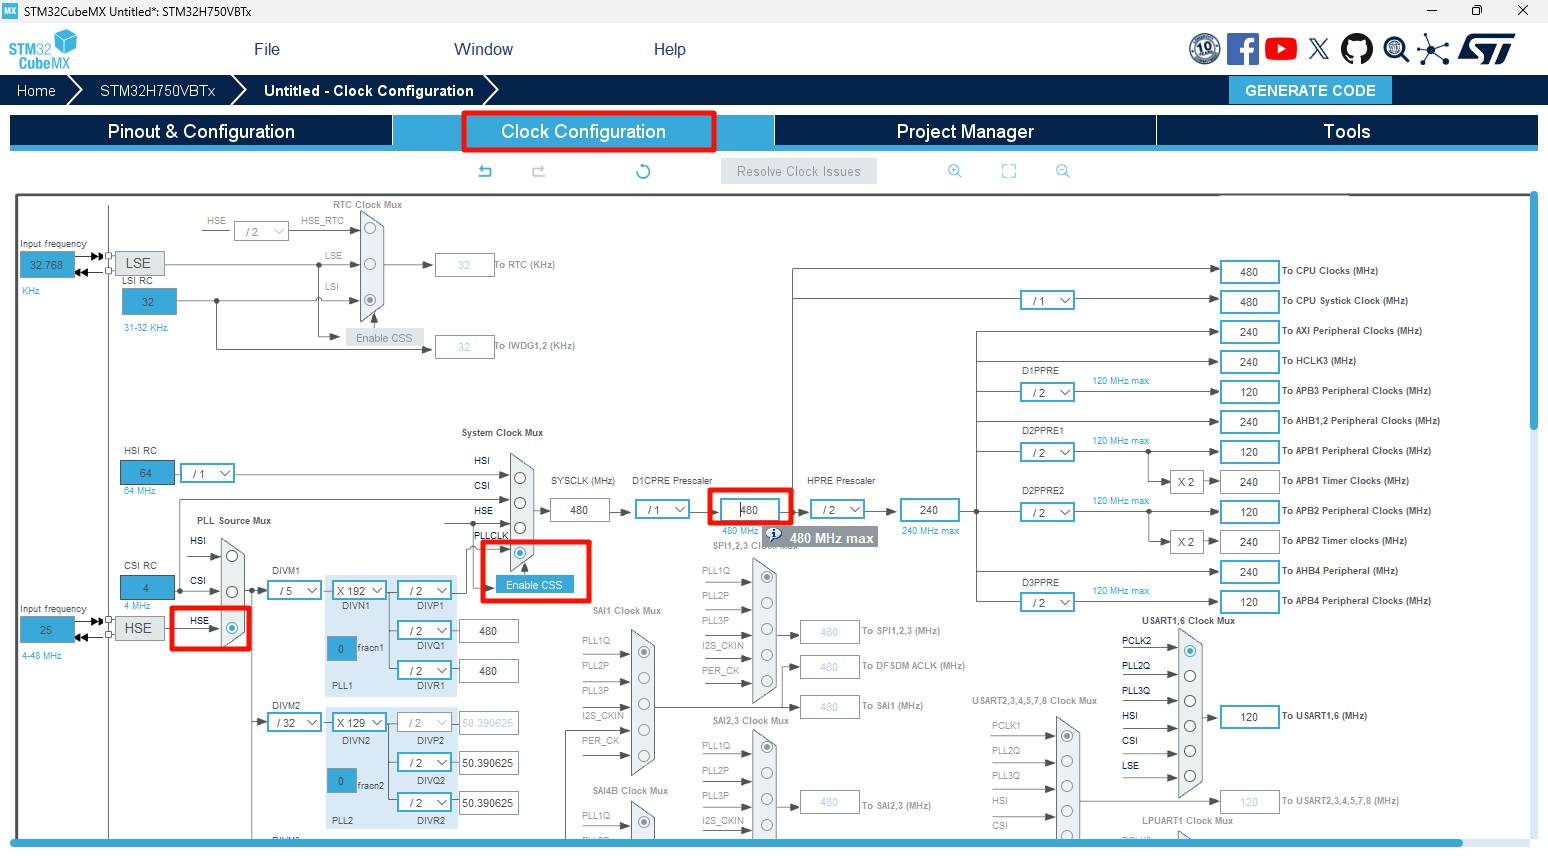Open the Facebook icon link
This screenshot has height=856, width=1548.
click(x=1243, y=49)
